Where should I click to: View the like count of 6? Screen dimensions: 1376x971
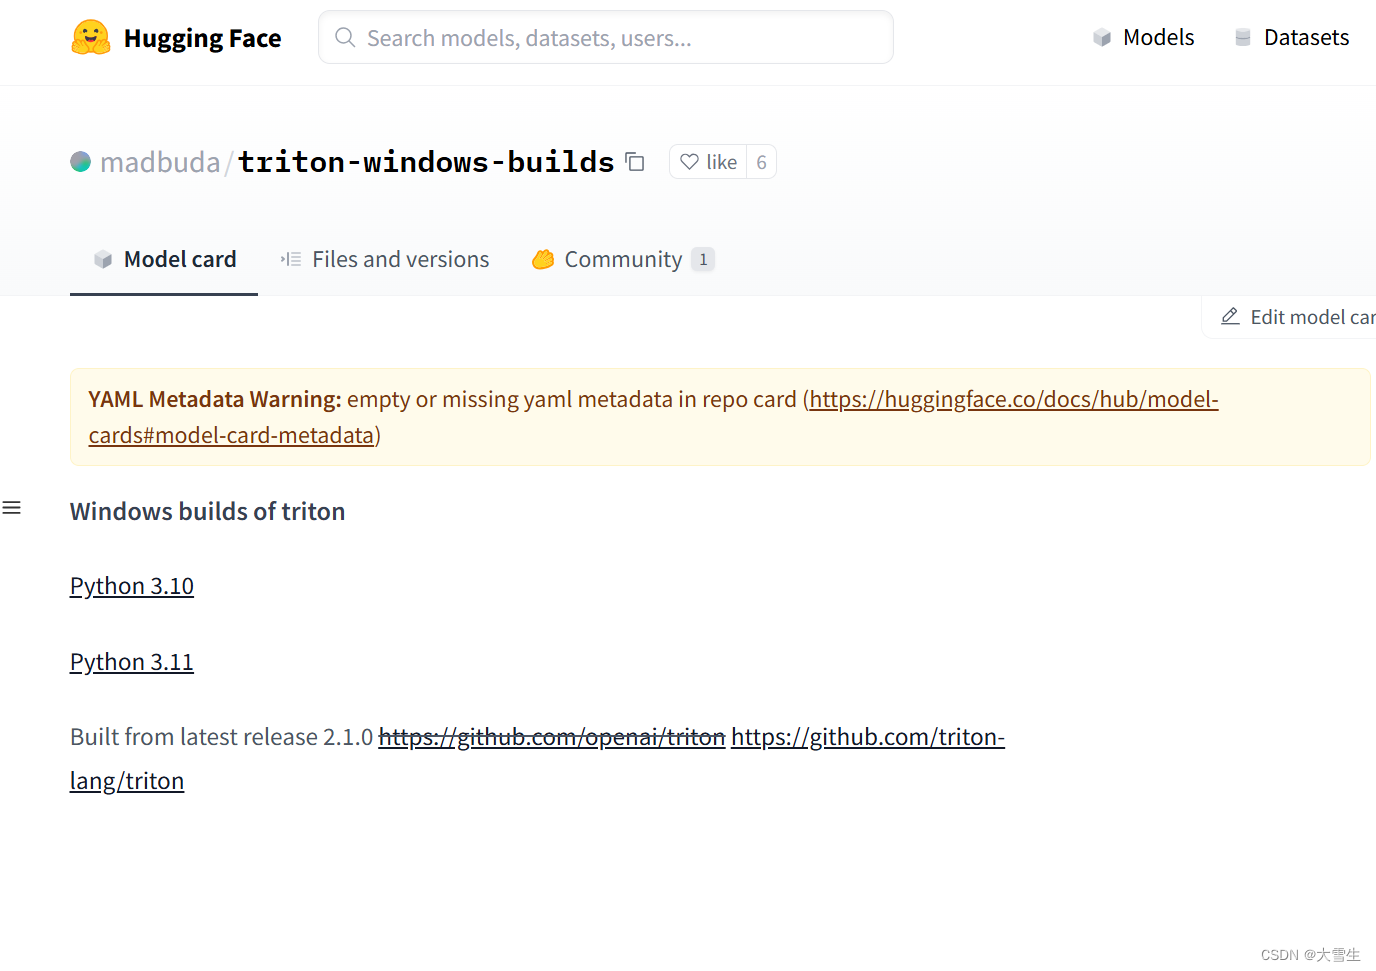point(761,162)
